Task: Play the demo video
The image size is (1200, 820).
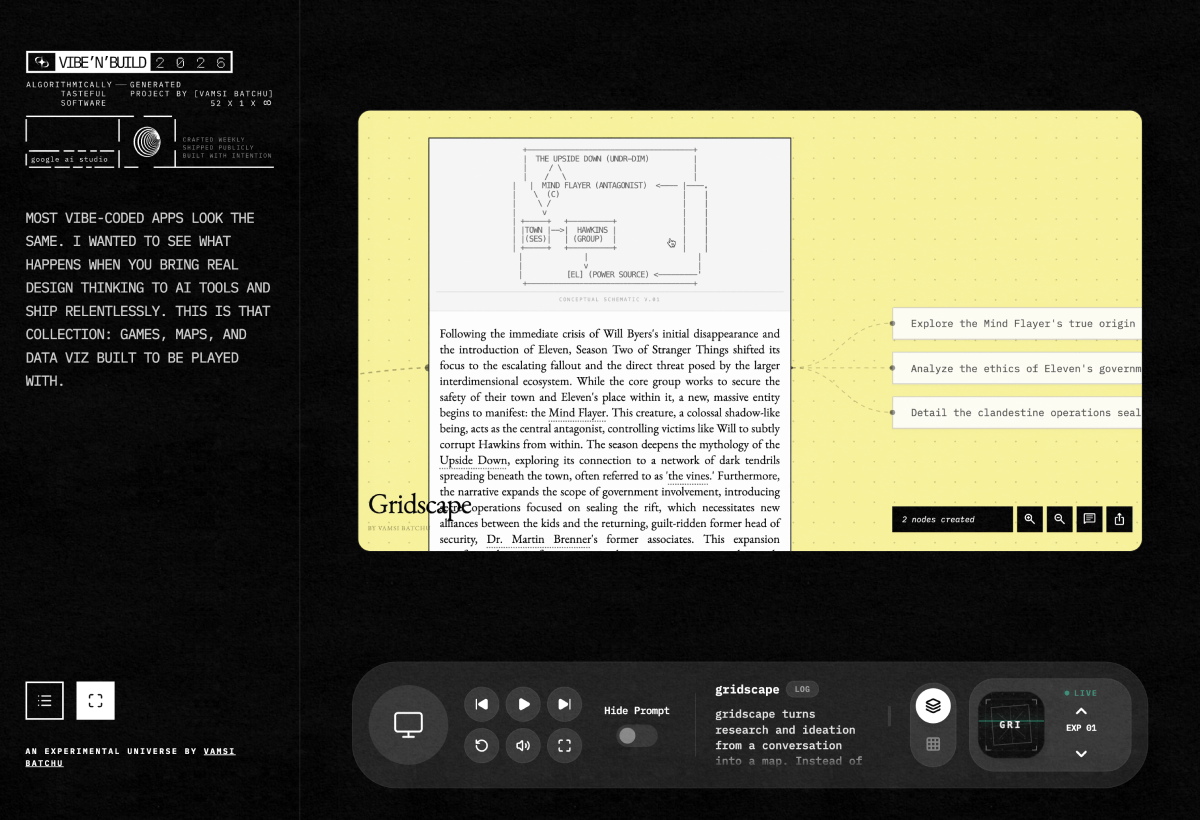Action: click(x=523, y=704)
